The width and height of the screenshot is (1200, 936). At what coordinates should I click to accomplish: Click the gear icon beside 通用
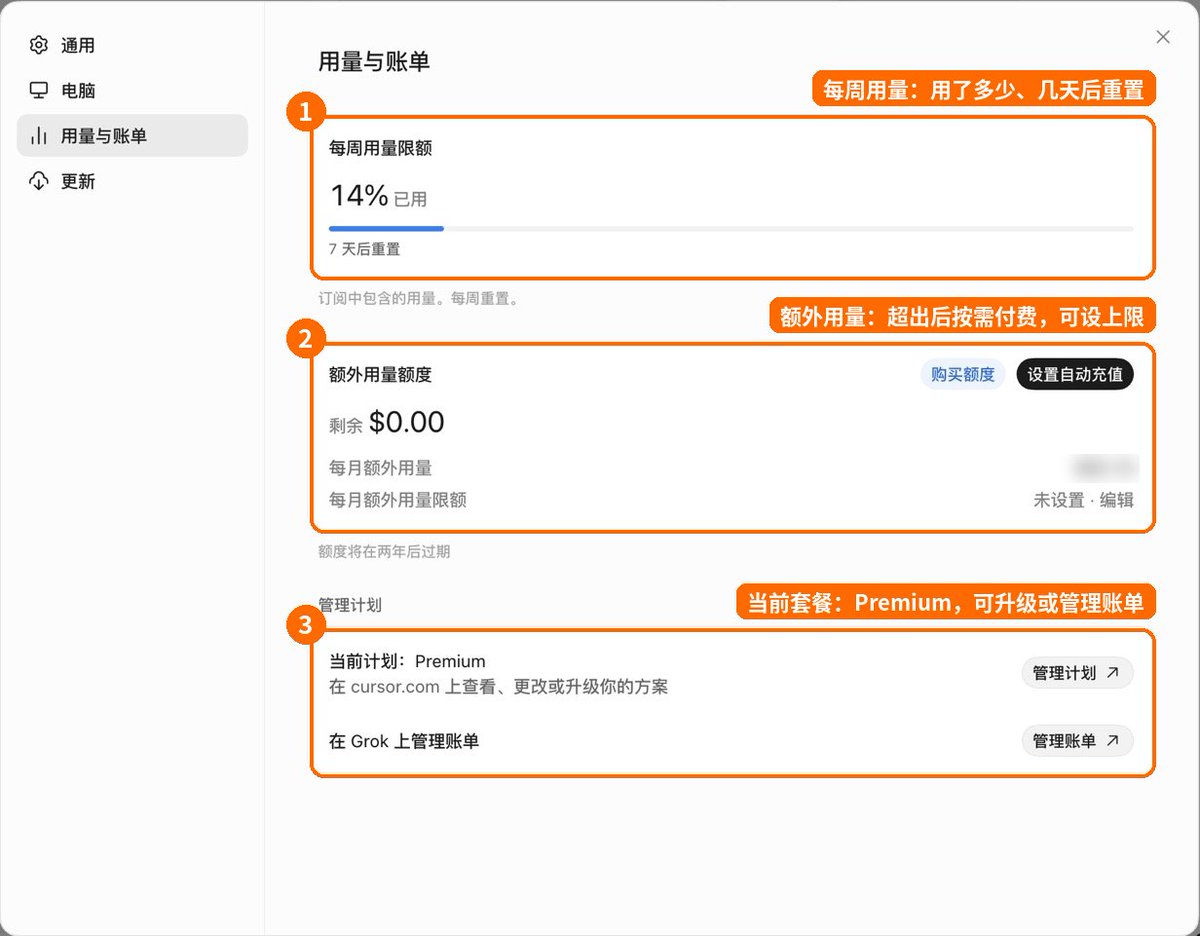click(x=39, y=45)
